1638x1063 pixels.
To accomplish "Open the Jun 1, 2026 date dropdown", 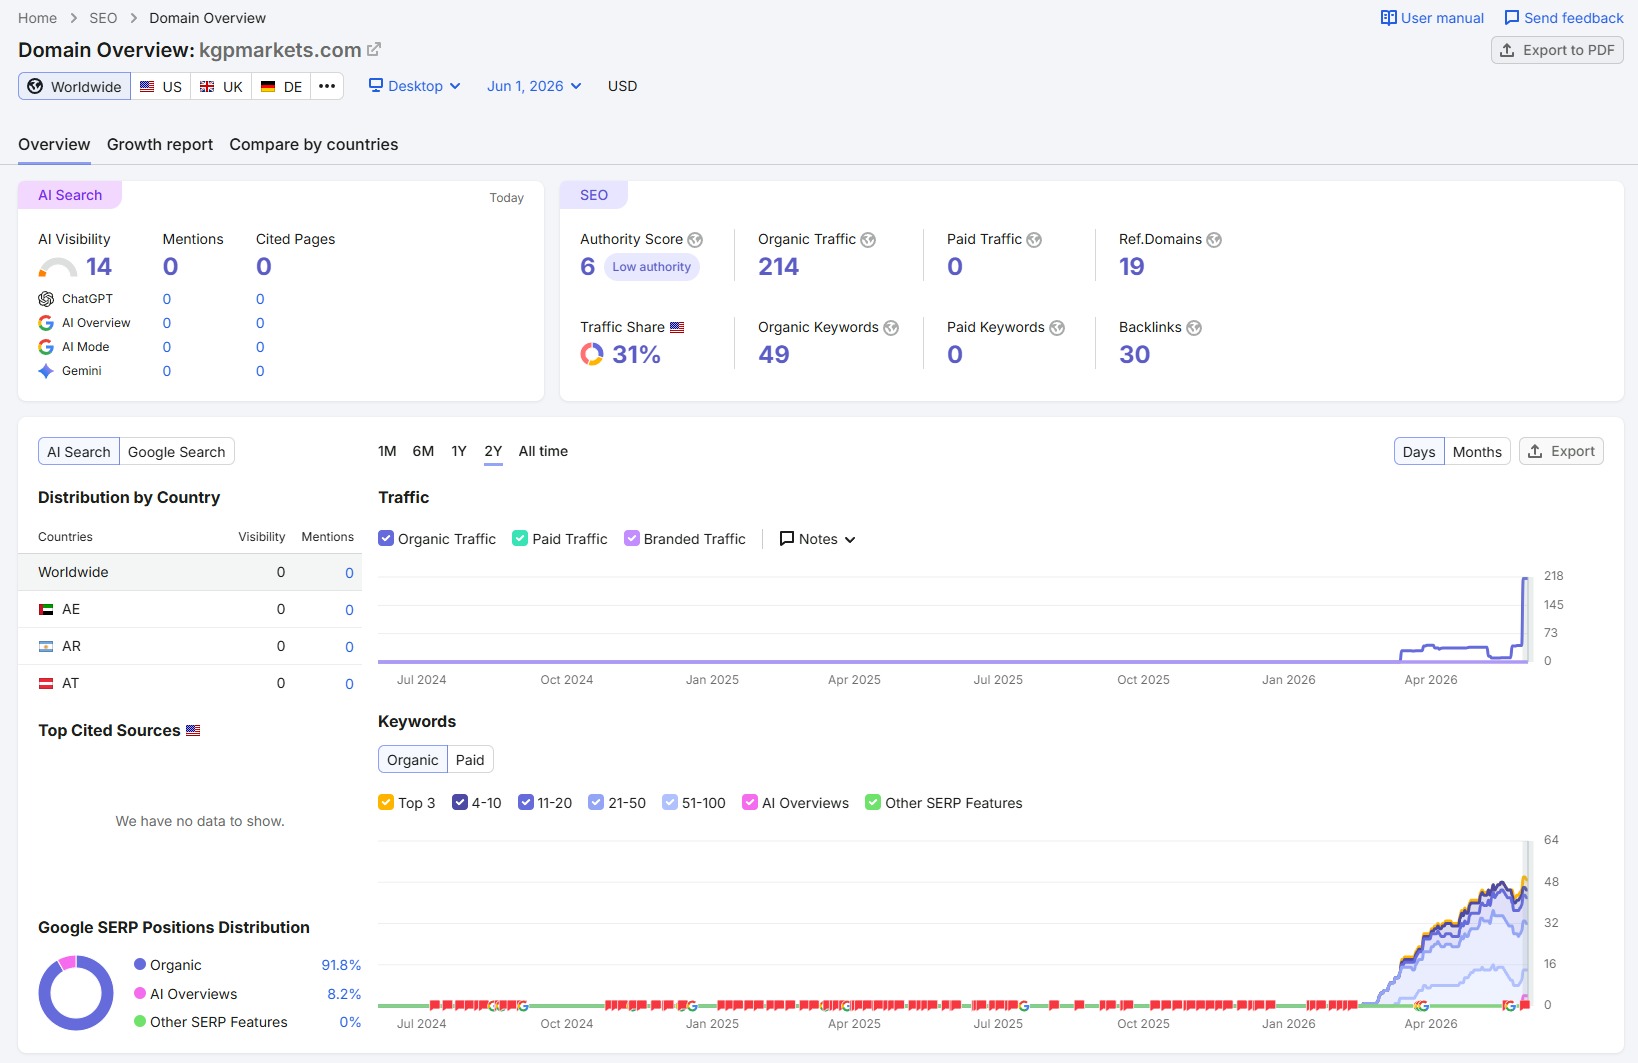I will [x=534, y=86].
